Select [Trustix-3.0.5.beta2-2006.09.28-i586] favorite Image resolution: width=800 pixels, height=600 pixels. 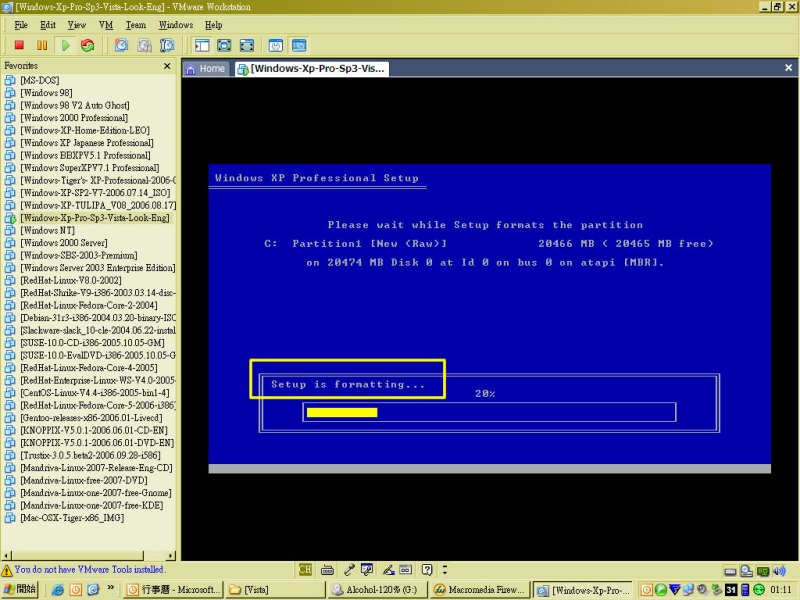pyautogui.click(x=90, y=455)
